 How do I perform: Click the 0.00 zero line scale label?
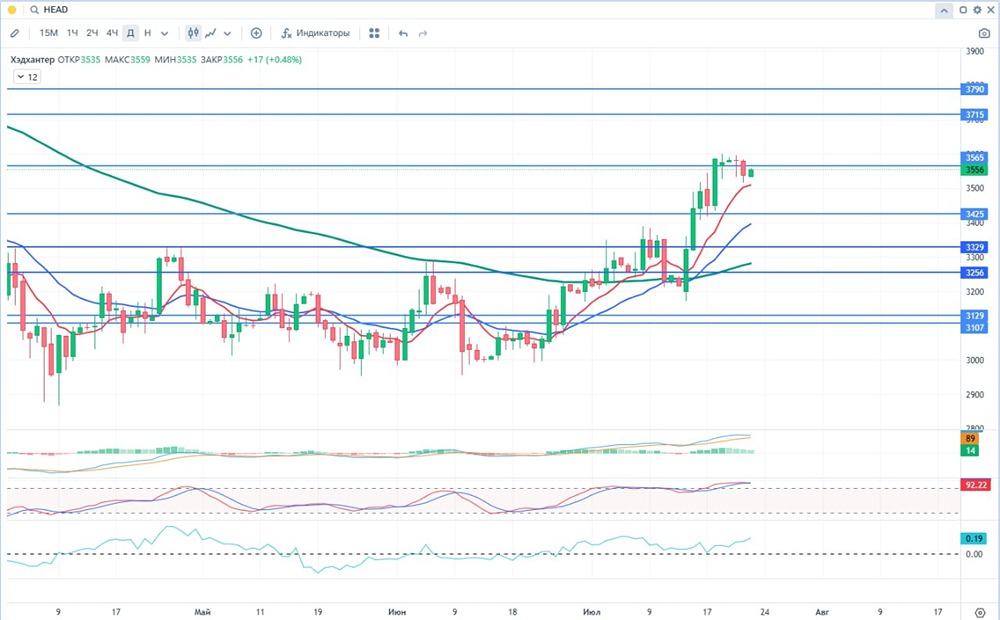pyautogui.click(x=974, y=554)
